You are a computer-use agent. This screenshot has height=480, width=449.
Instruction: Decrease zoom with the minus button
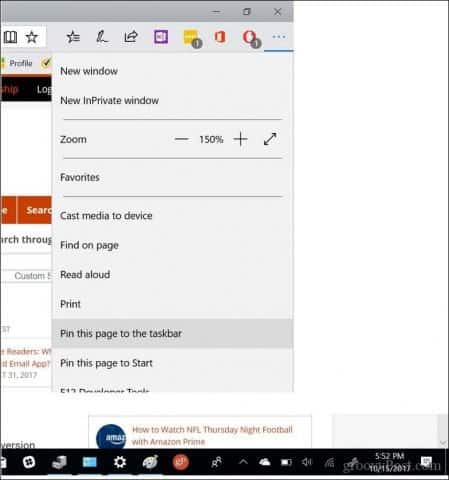(182, 139)
